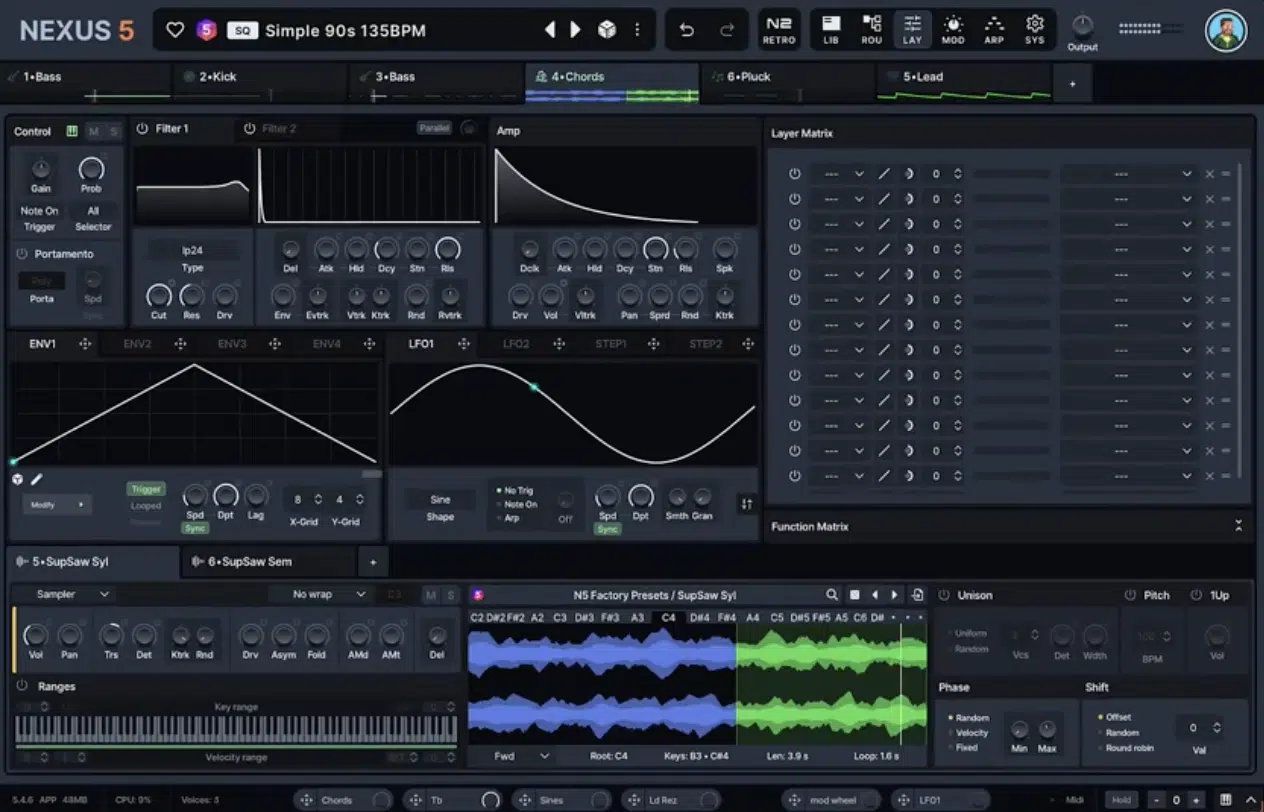The width and height of the screenshot is (1264, 812).
Task: Open the preset three-dot menu
Action: (x=637, y=30)
